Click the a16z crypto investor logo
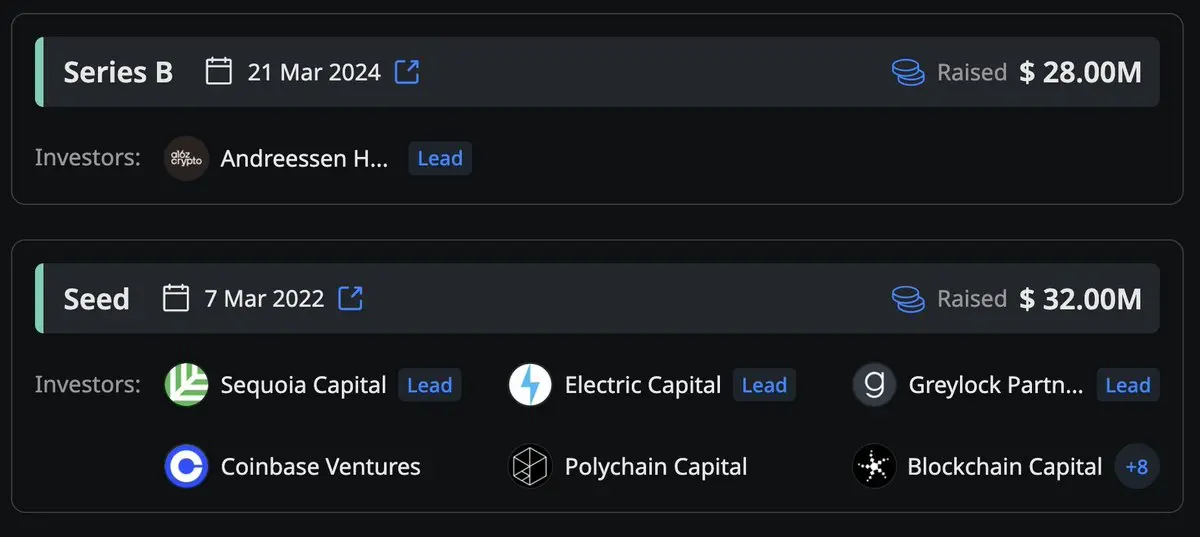This screenshot has width=1200, height=537. pos(186,158)
